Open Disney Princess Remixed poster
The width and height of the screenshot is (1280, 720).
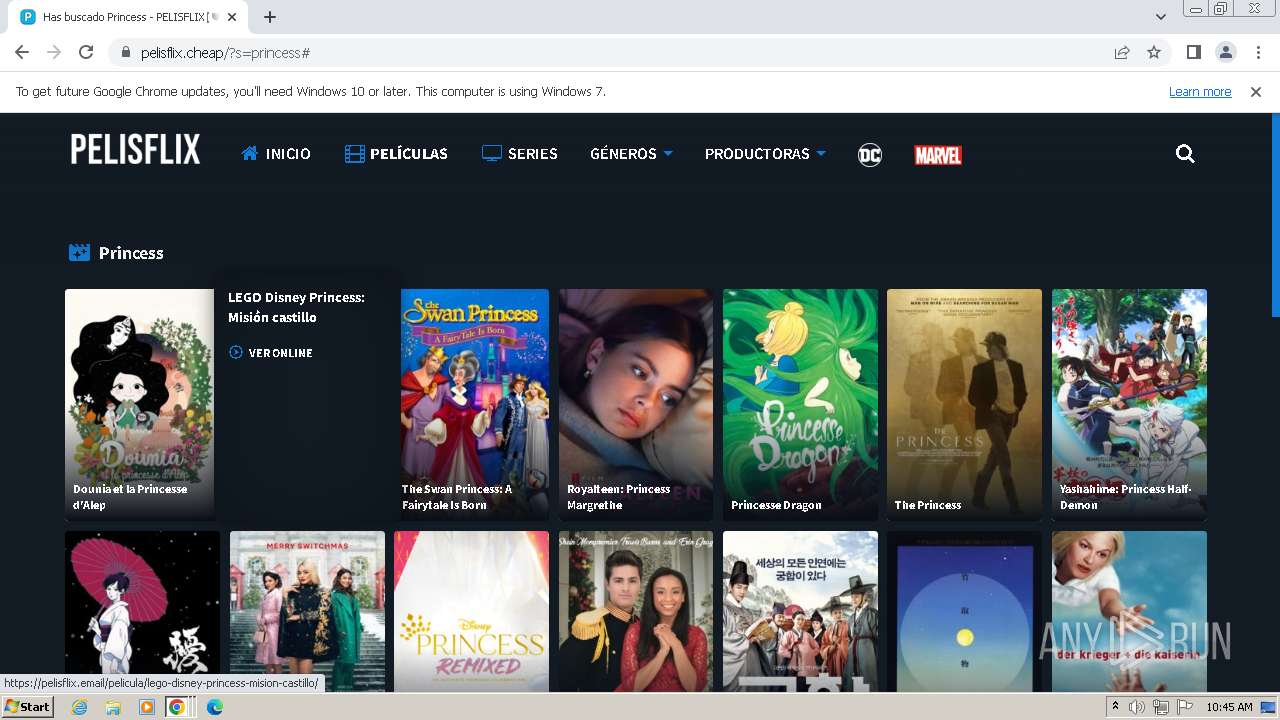pyautogui.click(x=471, y=611)
